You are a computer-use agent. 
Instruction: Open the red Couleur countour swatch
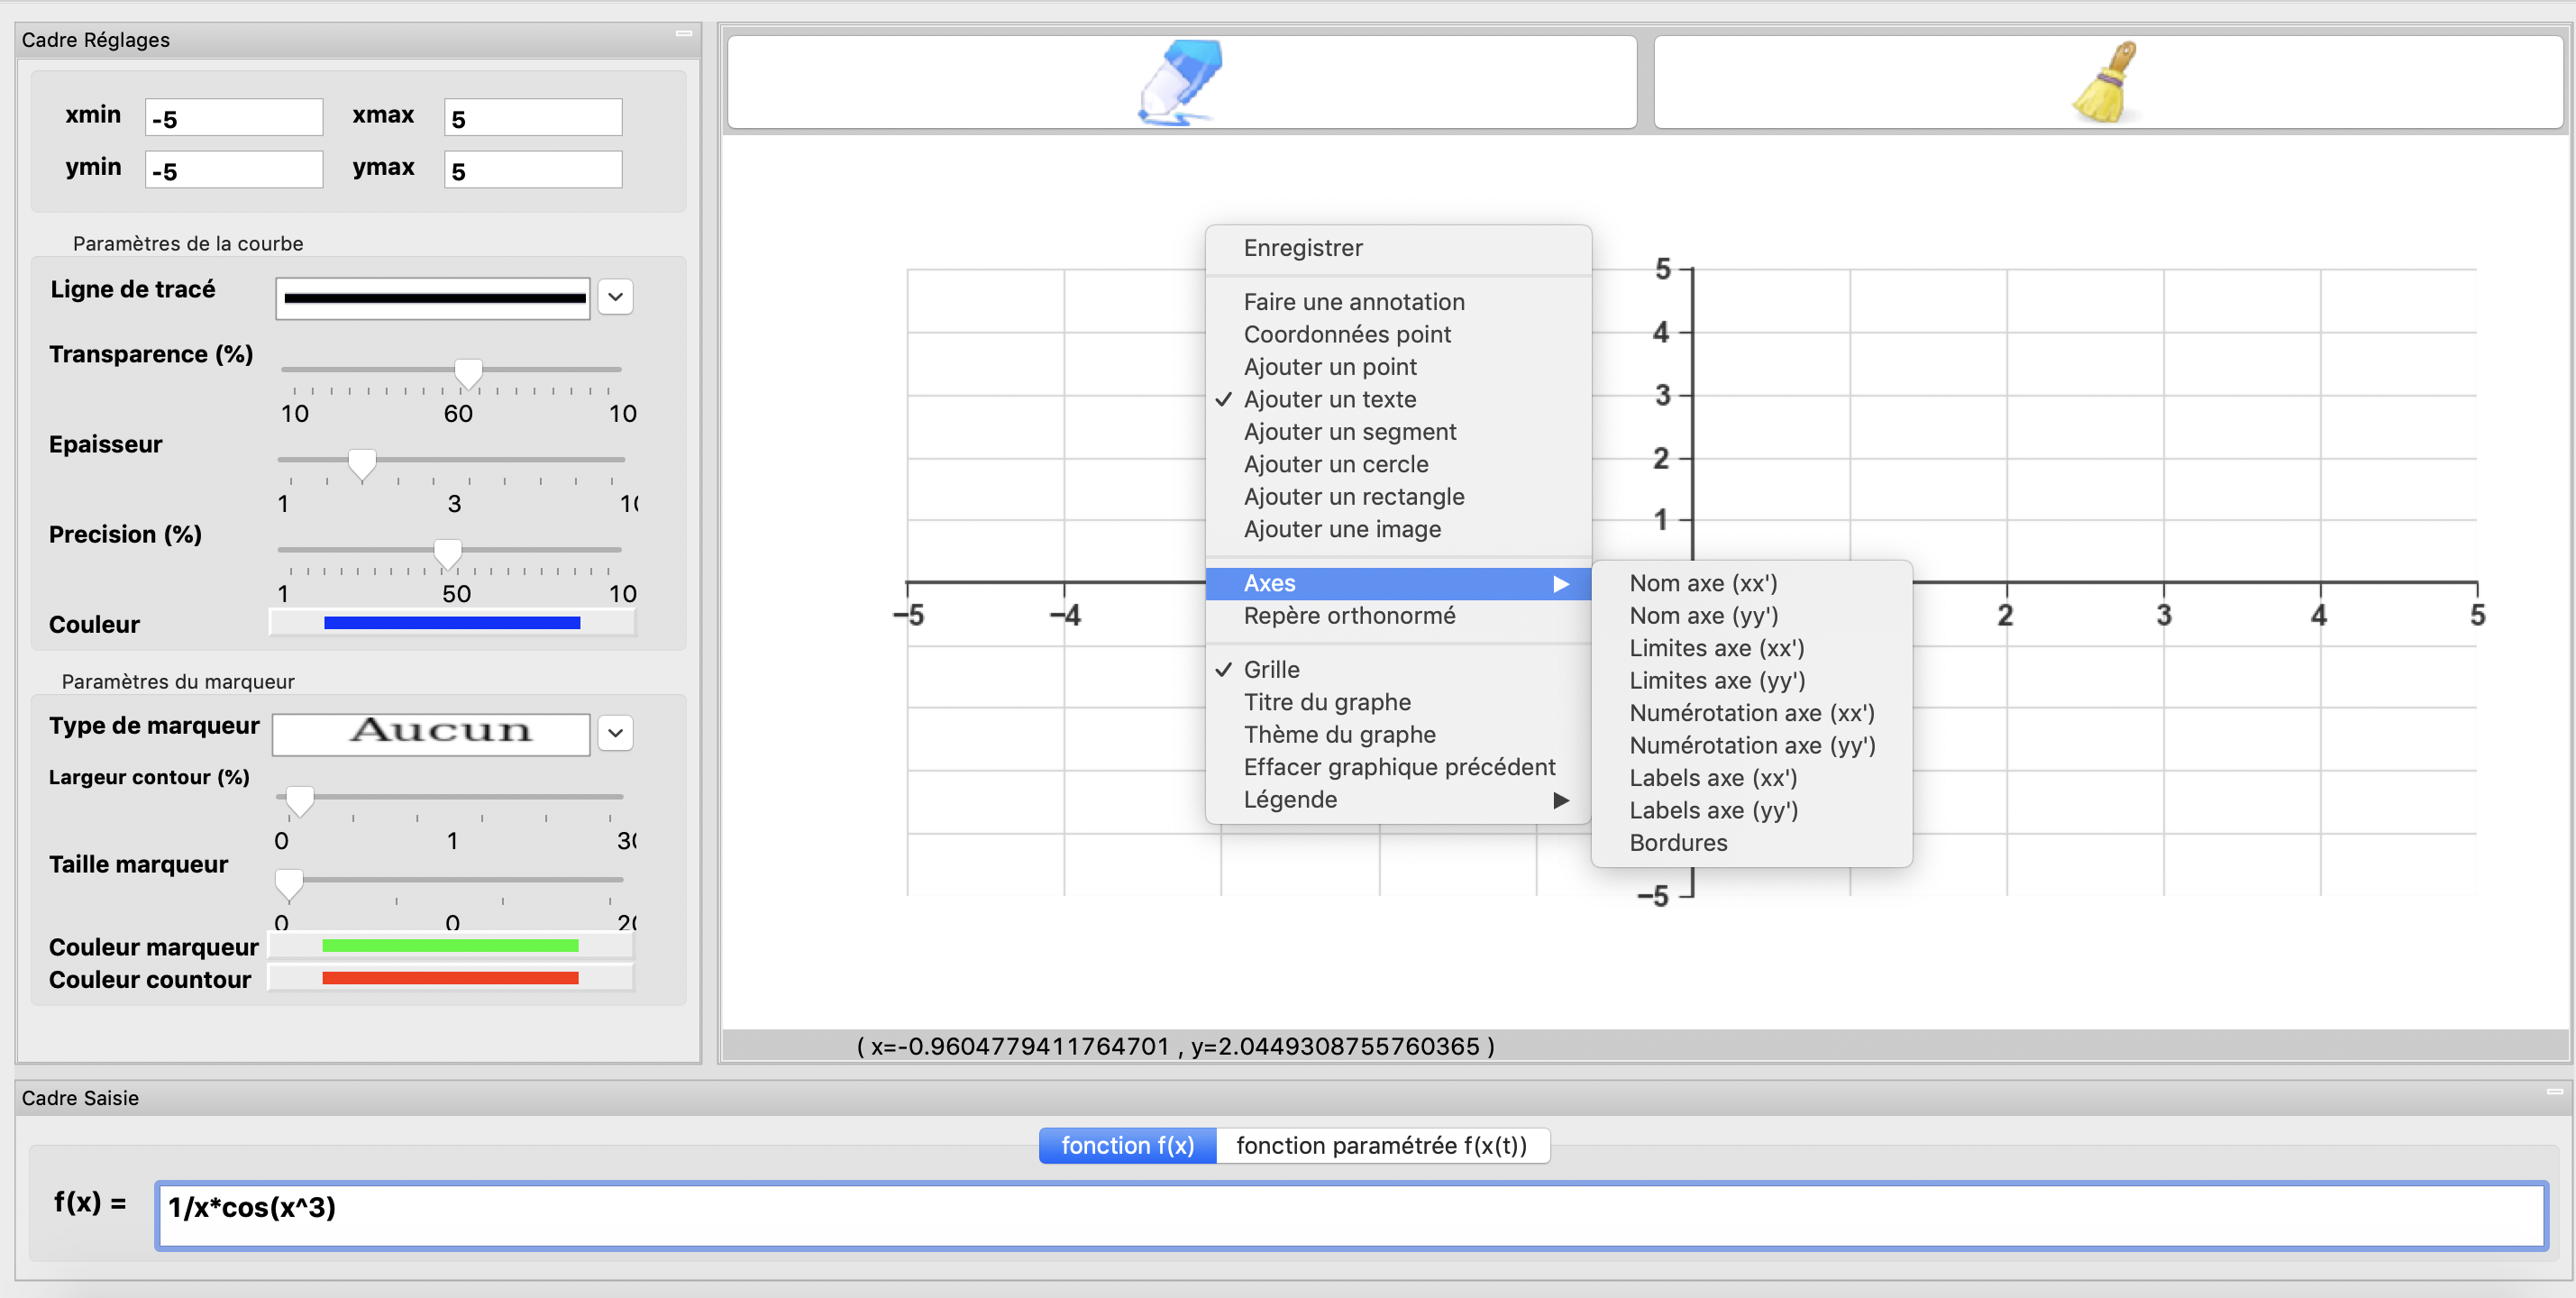click(451, 978)
